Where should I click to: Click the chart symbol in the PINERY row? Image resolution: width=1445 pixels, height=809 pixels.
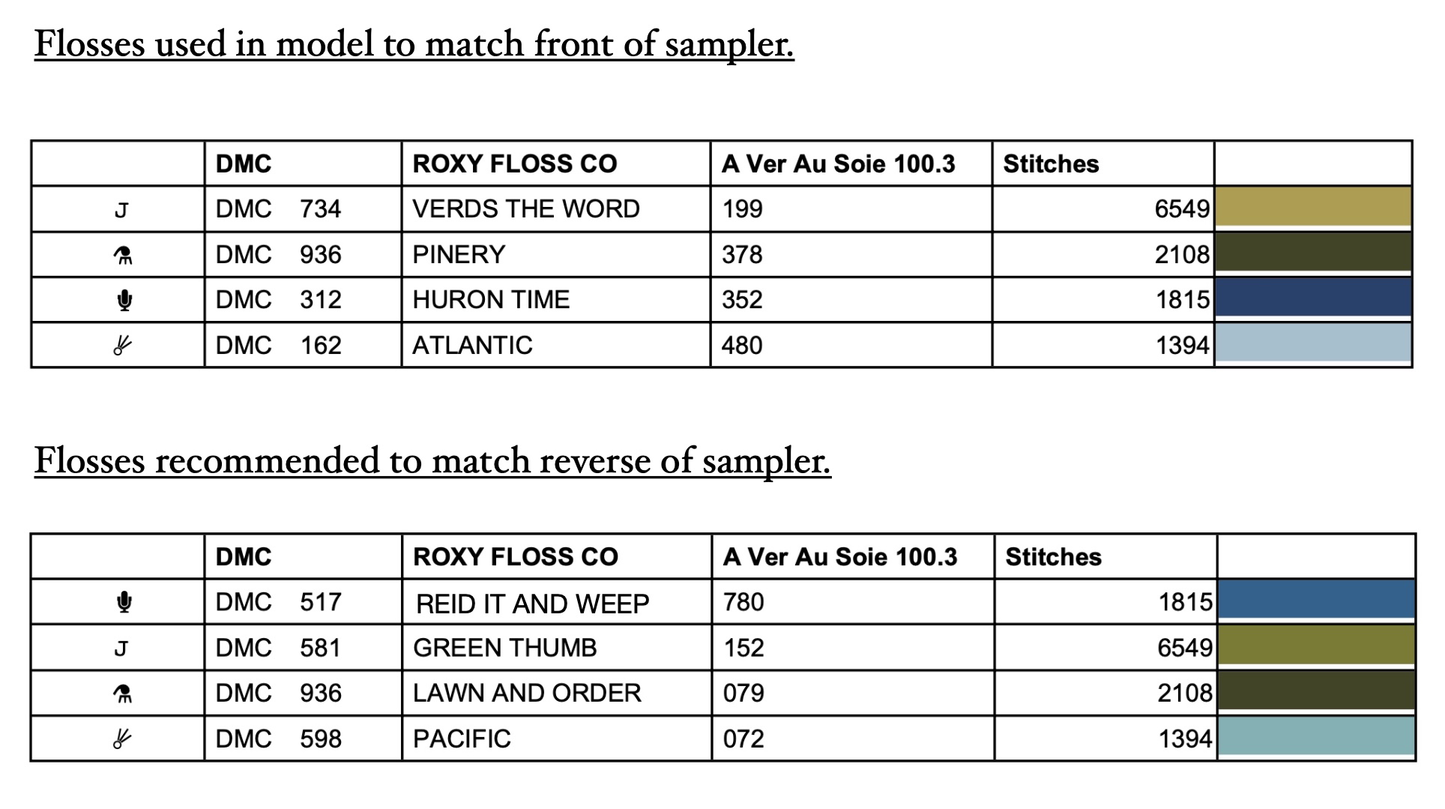(x=120, y=256)
